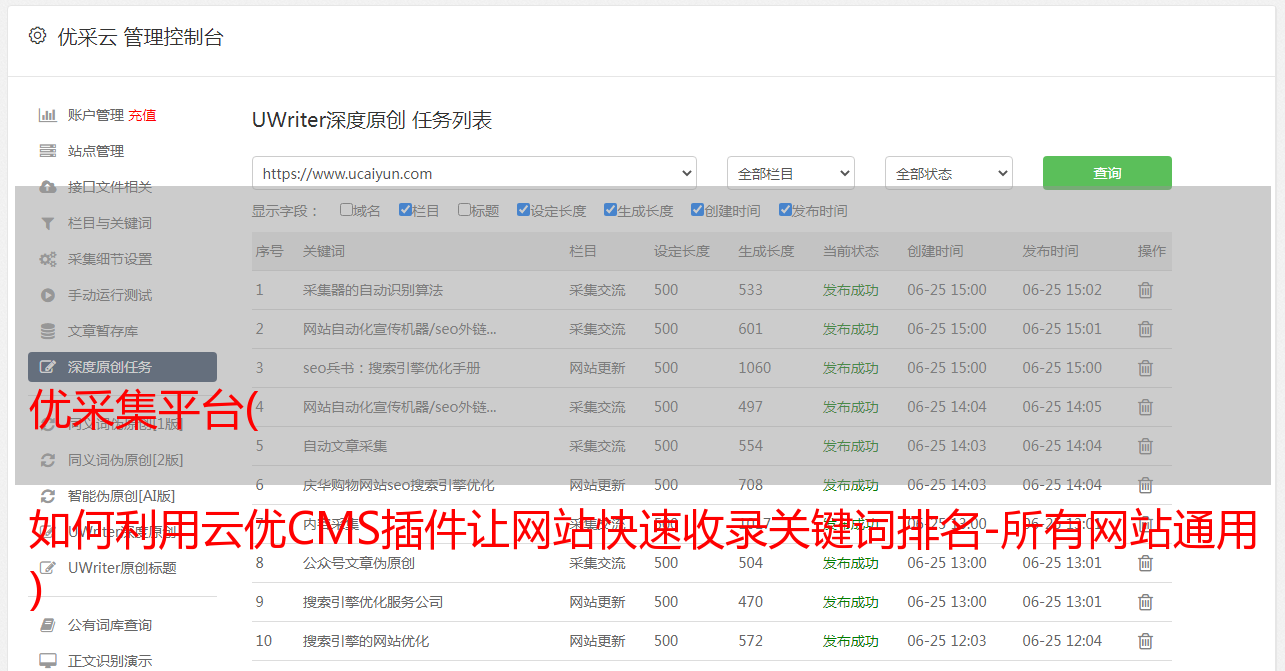Delete row 10 搜索引擎的网站优化 task

pos(1145,641)
